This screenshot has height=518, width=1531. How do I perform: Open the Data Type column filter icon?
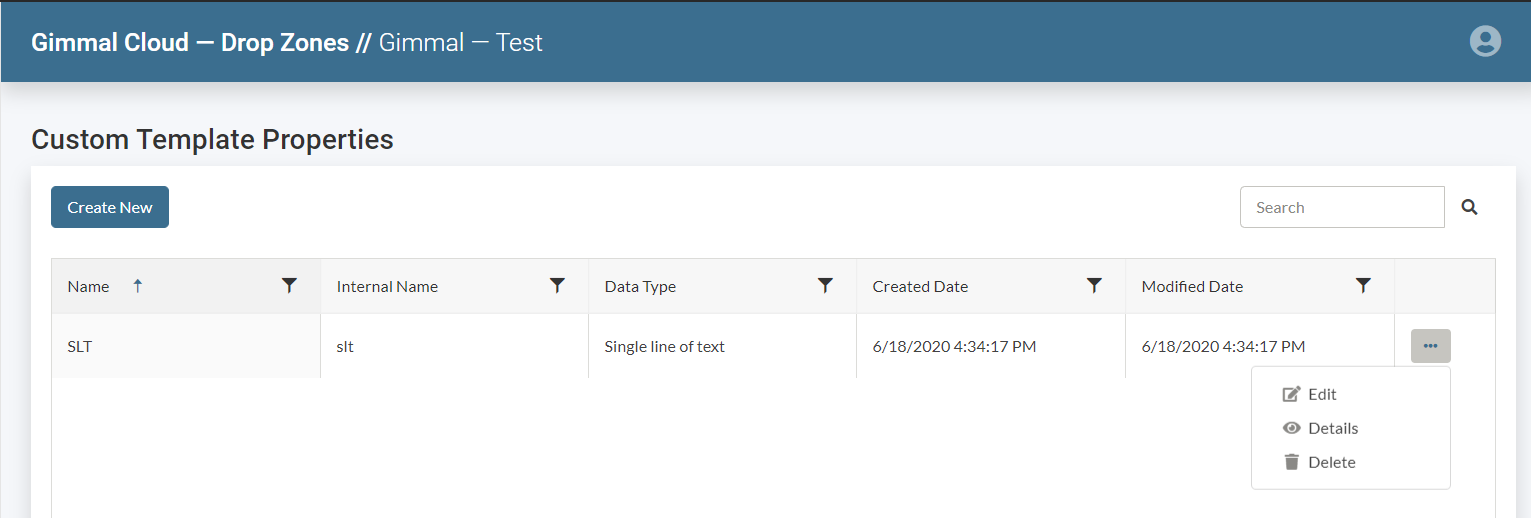[x=825, y=286]
